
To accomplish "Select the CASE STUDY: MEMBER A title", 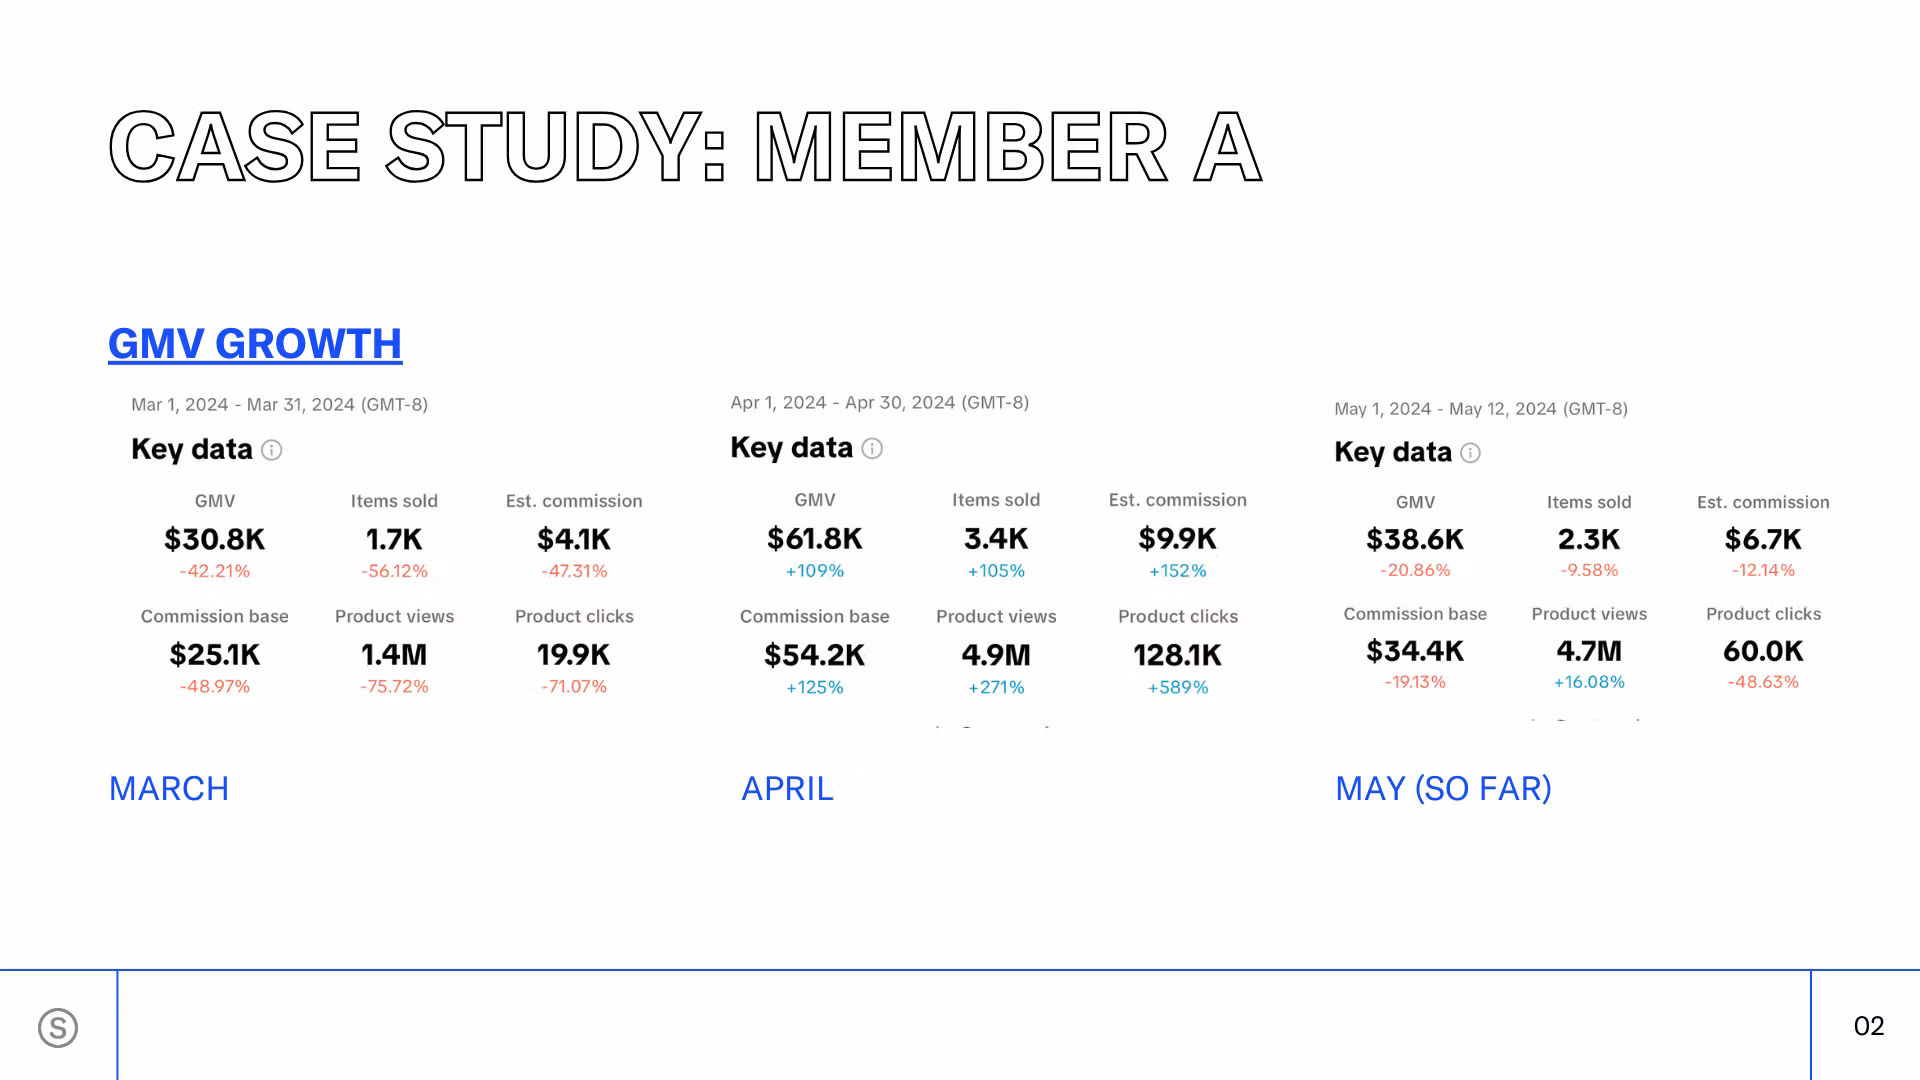I will (685, 148).
